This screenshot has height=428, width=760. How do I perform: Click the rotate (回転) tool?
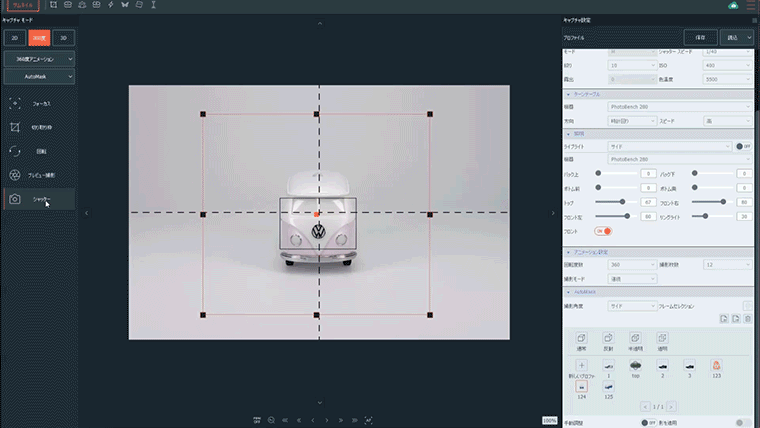click(39, 151)
